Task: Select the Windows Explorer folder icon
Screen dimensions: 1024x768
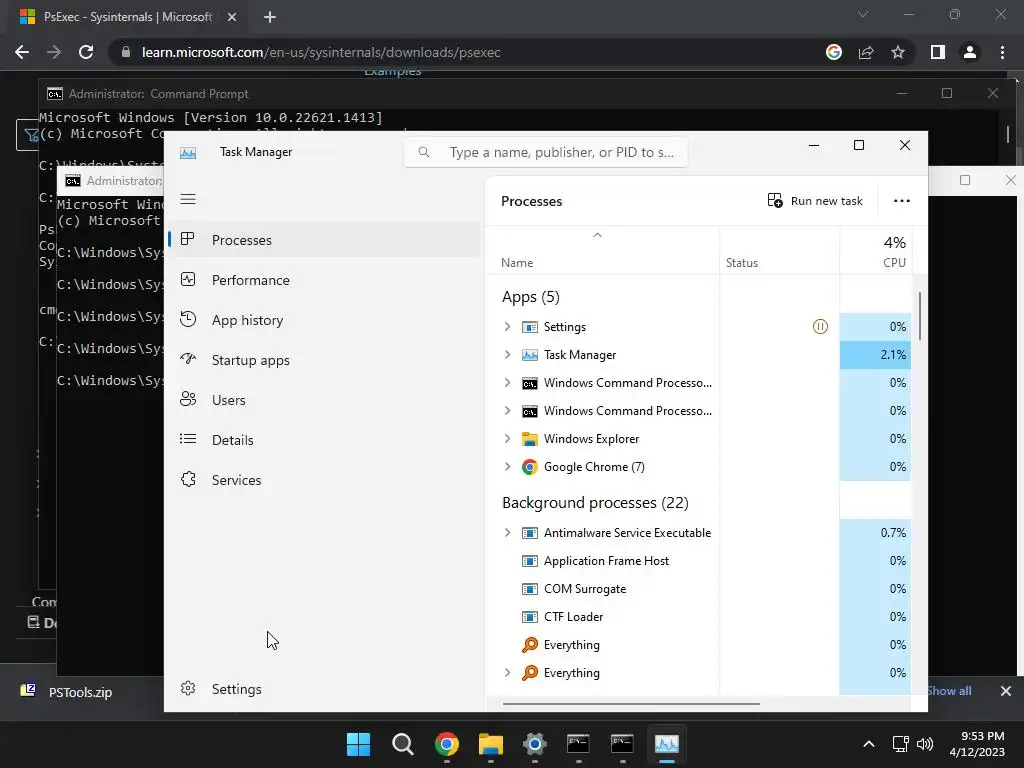Action: coord(530,439)
